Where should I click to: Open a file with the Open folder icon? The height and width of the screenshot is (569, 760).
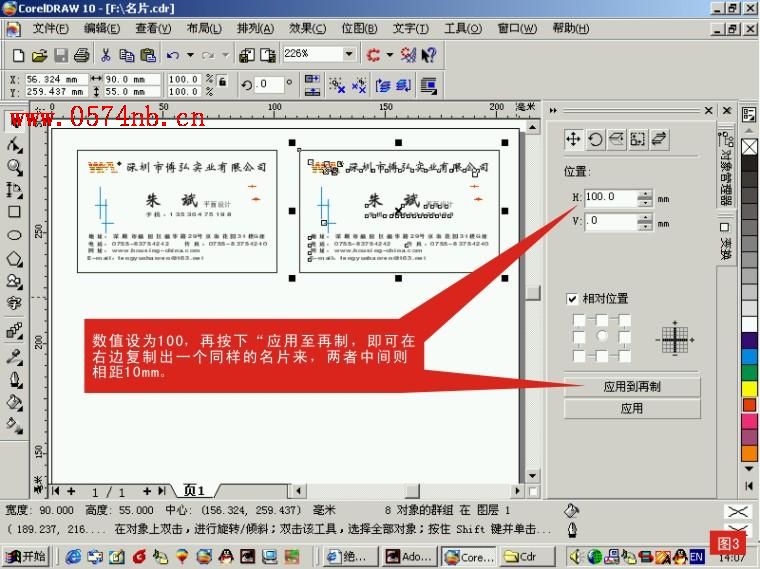(40, 55)
